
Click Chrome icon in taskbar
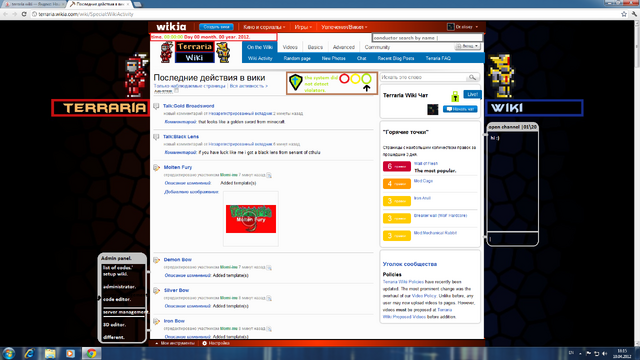tap(91, 353)
